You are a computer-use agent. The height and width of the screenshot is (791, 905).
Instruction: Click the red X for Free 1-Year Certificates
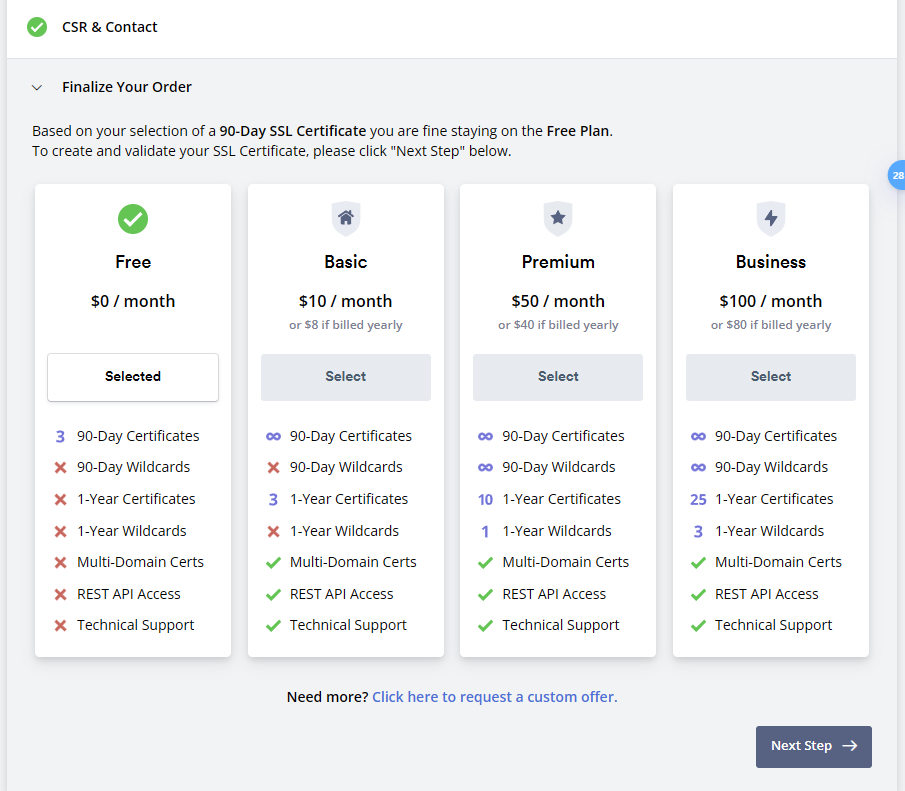(x=61, y=499)
